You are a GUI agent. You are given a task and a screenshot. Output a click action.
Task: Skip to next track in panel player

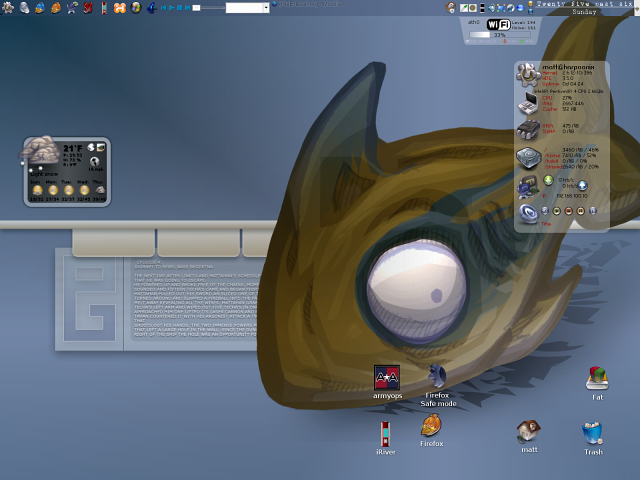(187, 8)
